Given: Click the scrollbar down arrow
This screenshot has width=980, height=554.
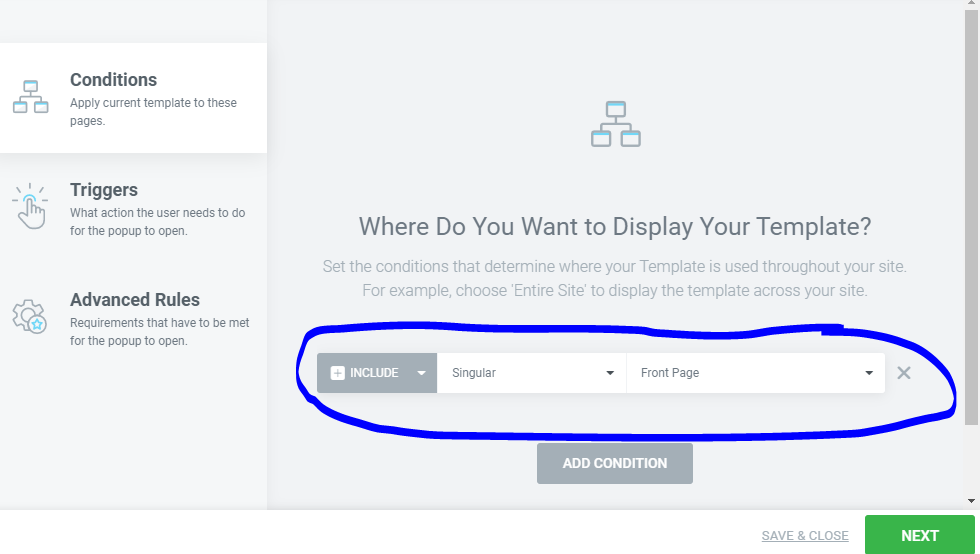Looking at the screenshot, I should pos(971,501).
